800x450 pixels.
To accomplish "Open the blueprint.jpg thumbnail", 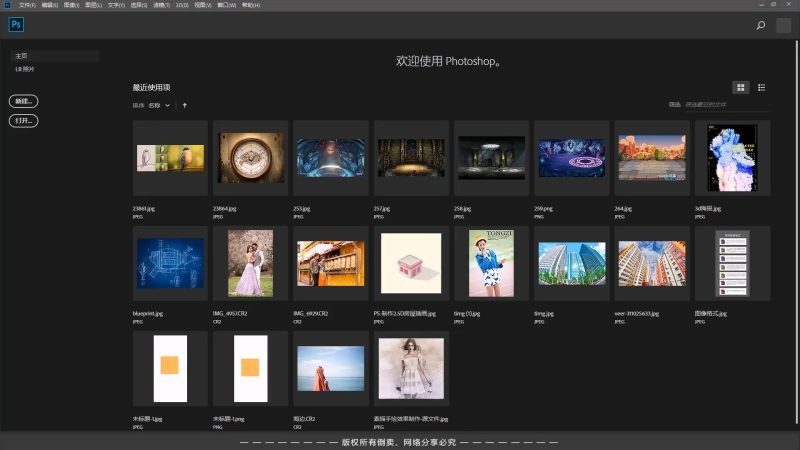I will [x=170, y=263].
